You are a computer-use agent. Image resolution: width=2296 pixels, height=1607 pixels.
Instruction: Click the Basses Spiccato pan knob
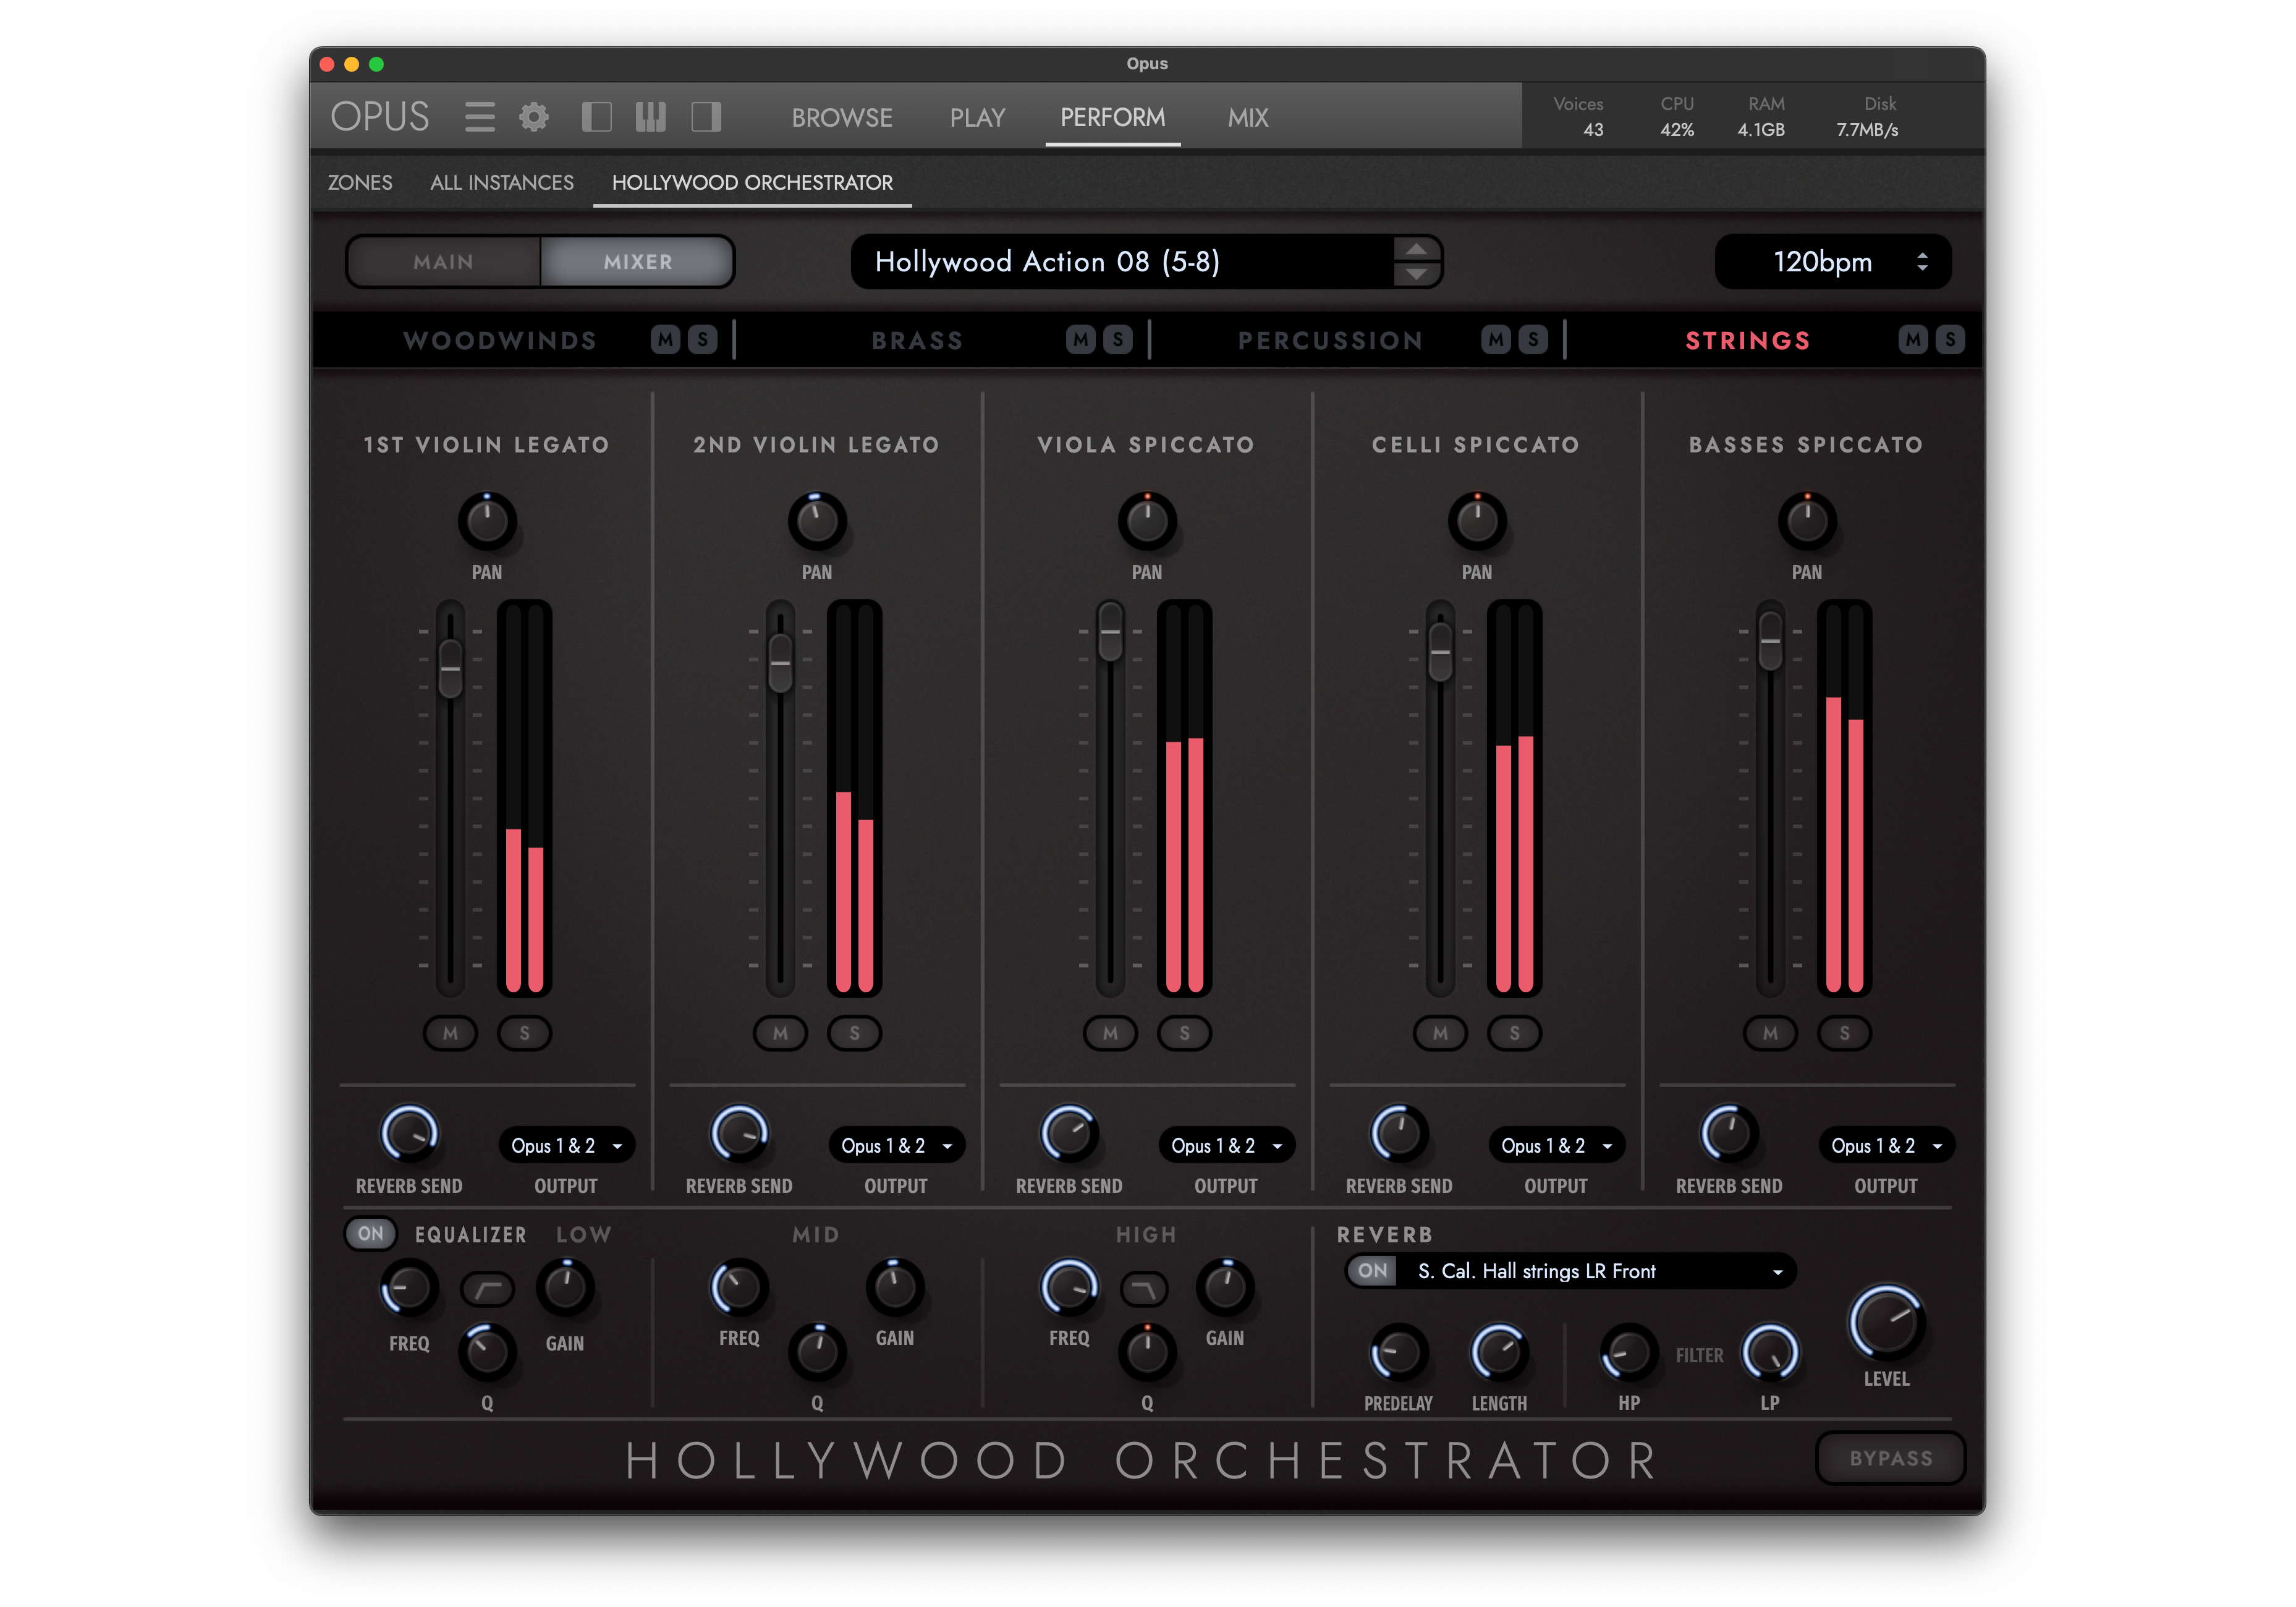1807,521
